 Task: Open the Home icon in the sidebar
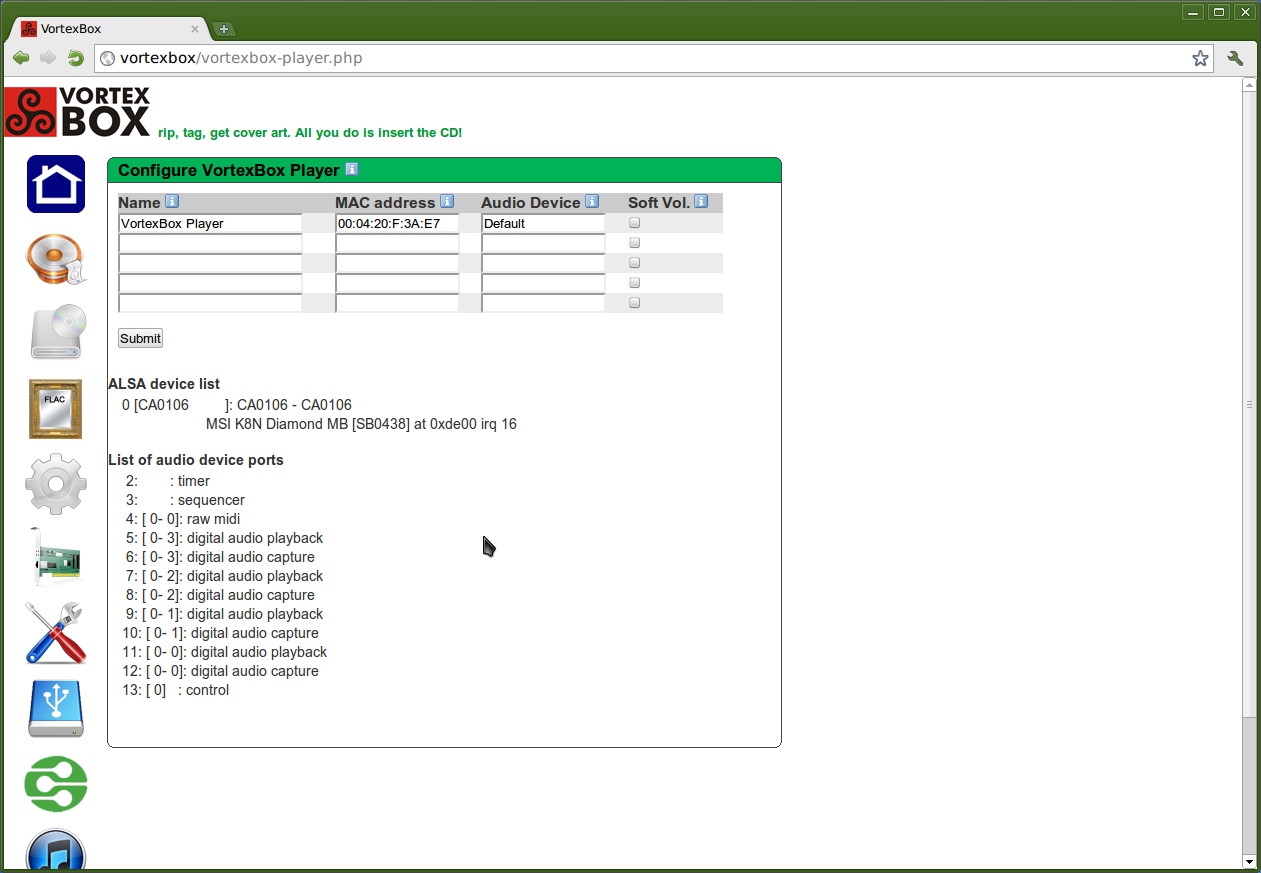56,184
